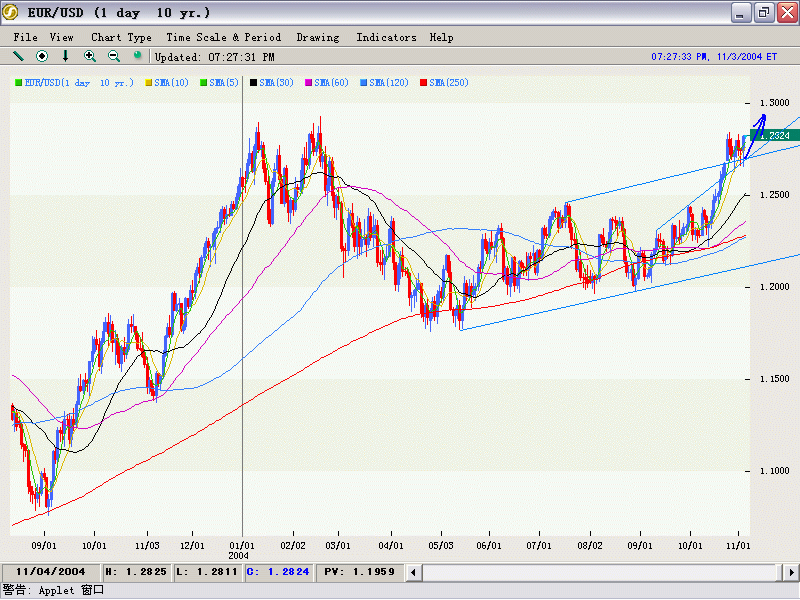800x600 pixels.
Task: Open the Indicators menu
Action: (386, 37)
